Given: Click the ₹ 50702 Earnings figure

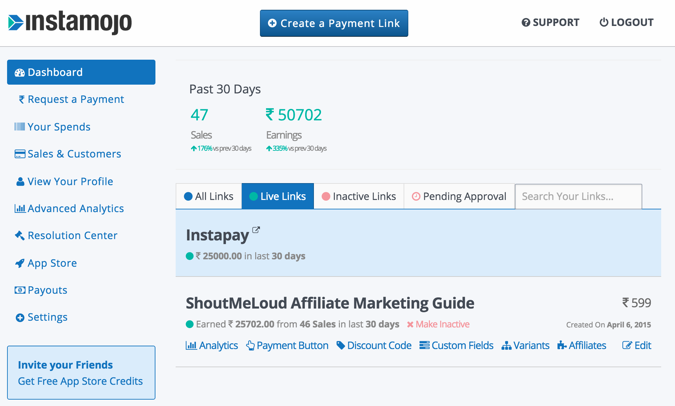Looking at the screenshot, I should 294,115.
